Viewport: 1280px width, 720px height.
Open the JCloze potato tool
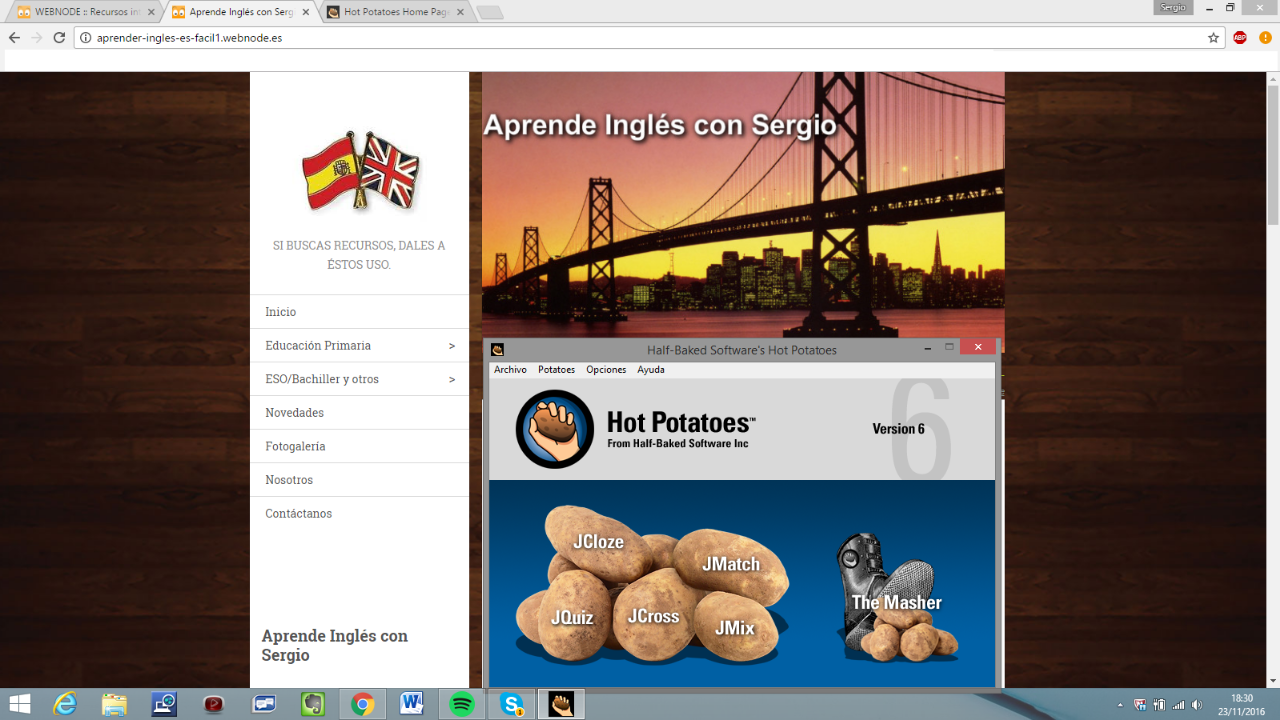tap(598, 542)
